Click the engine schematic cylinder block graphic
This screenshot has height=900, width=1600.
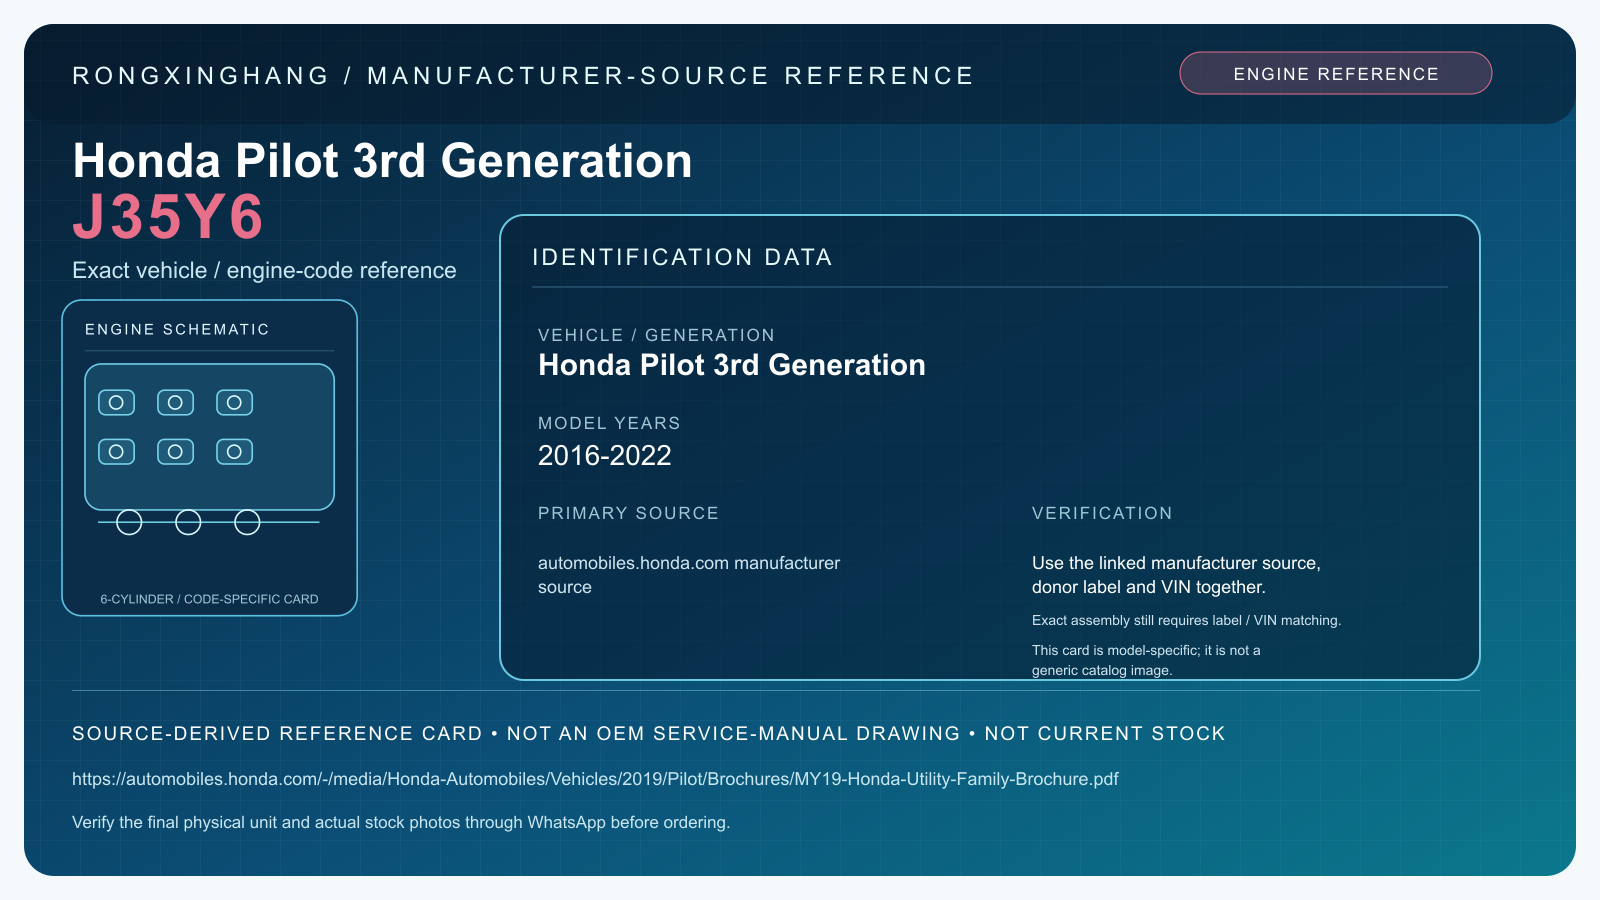point(209,437)
